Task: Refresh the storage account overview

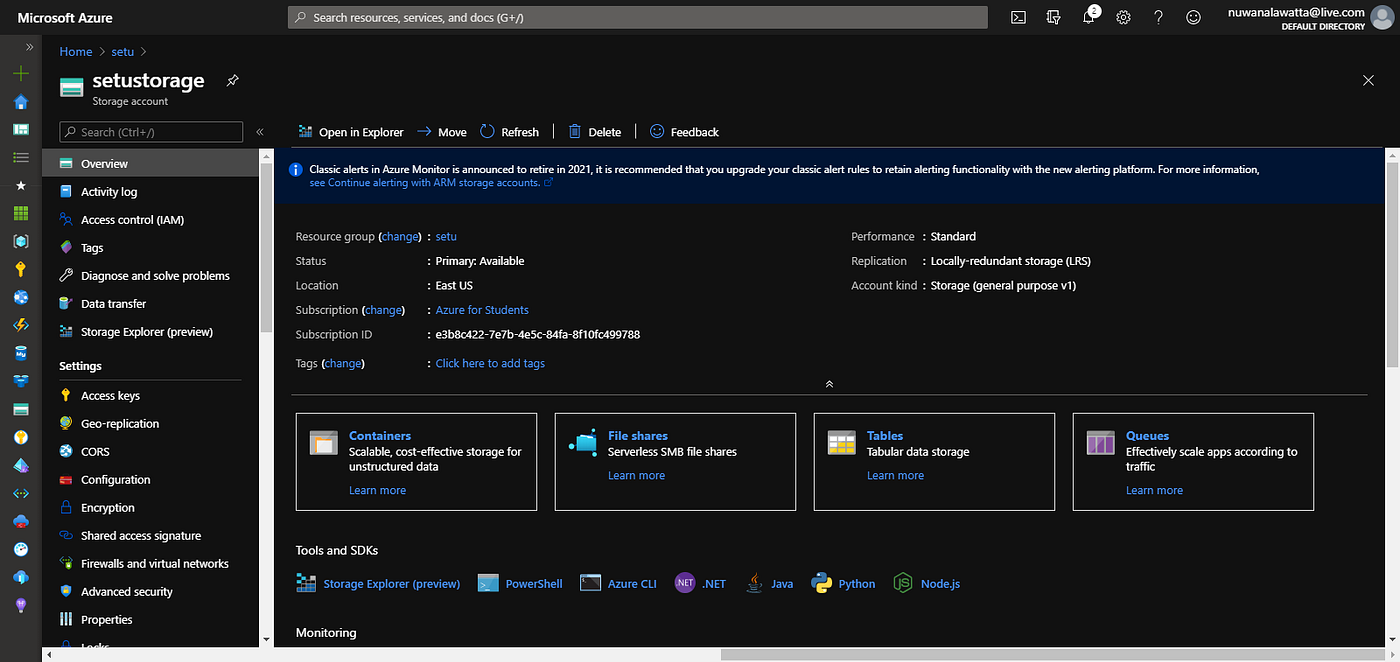Action: coord(509,132)
